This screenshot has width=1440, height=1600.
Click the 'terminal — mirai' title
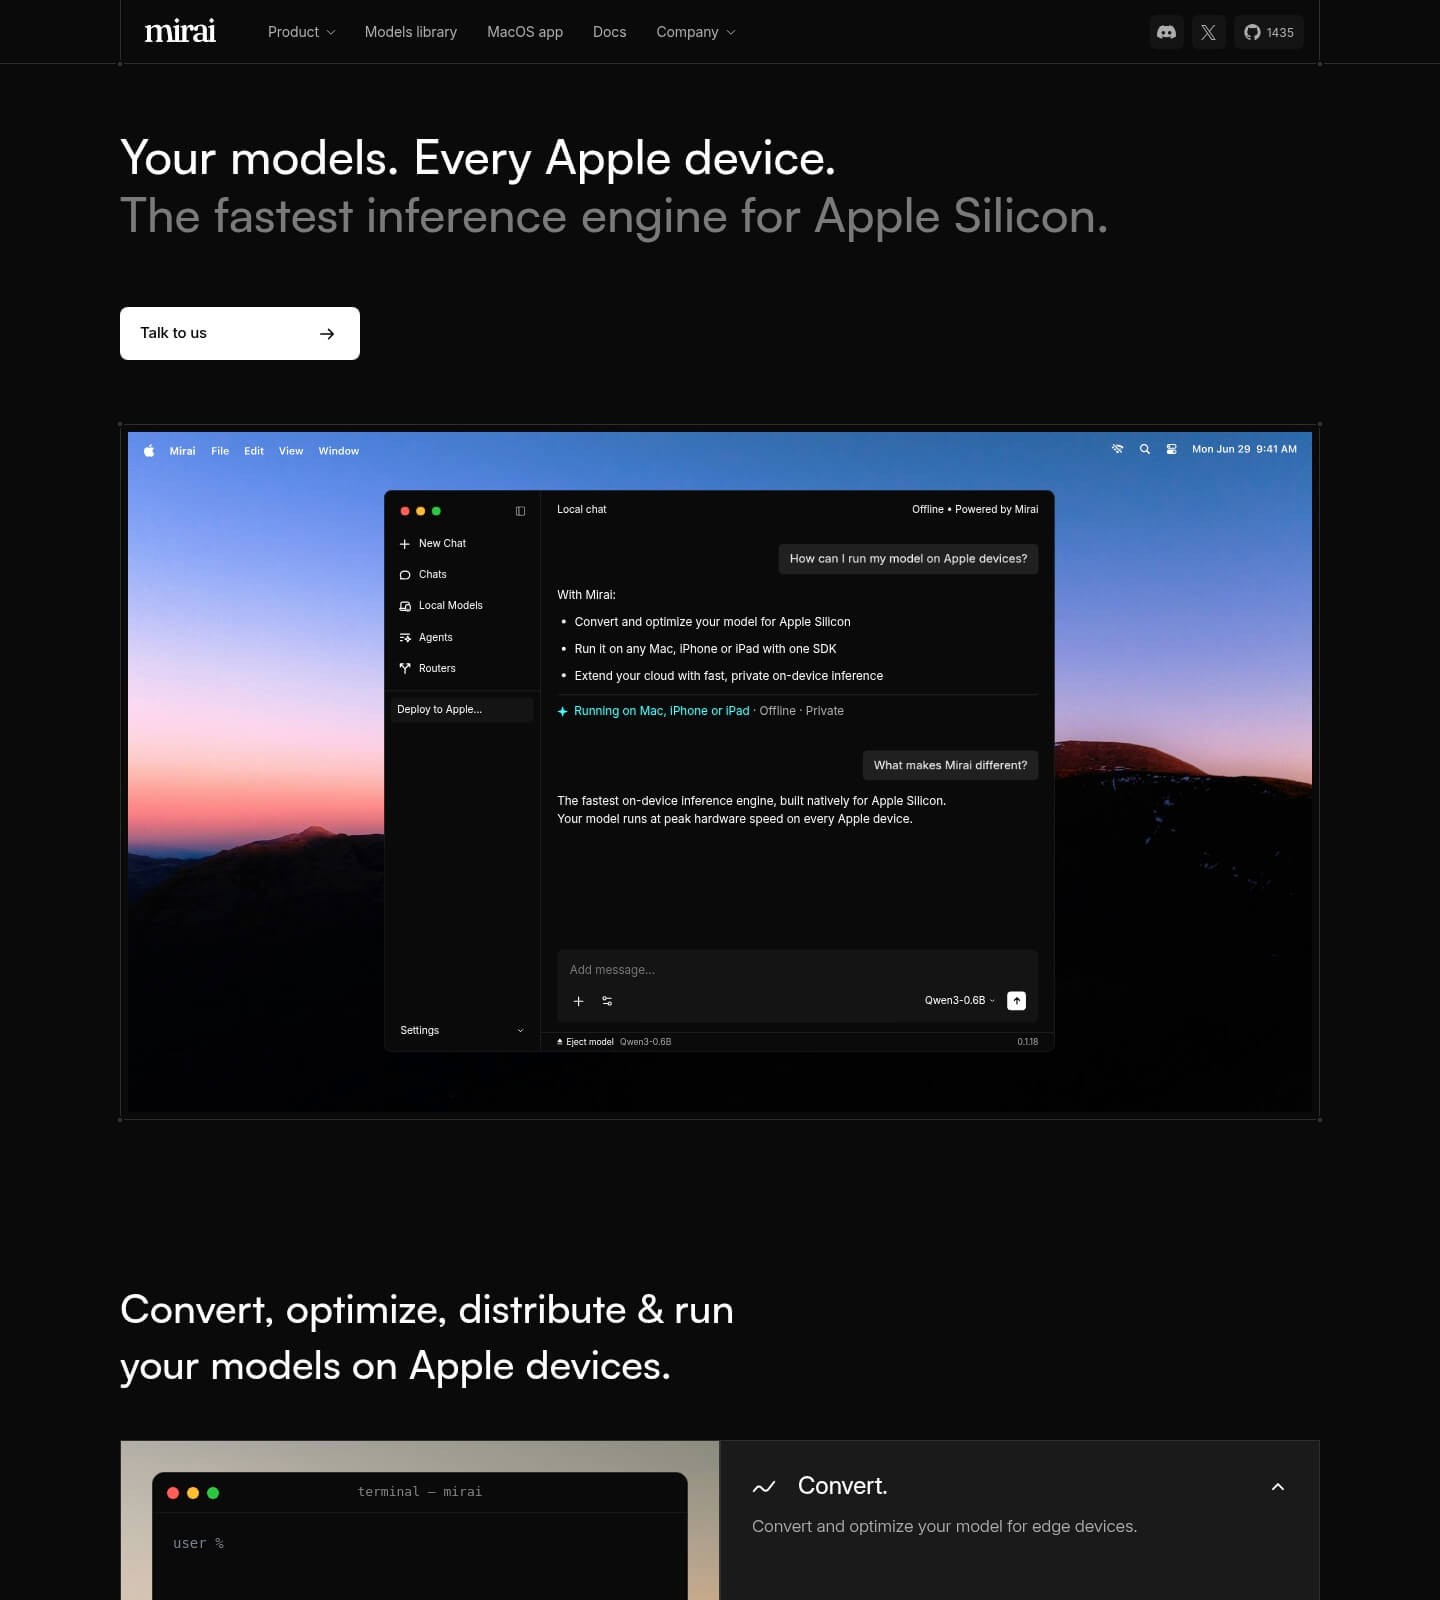[420, 1492]
